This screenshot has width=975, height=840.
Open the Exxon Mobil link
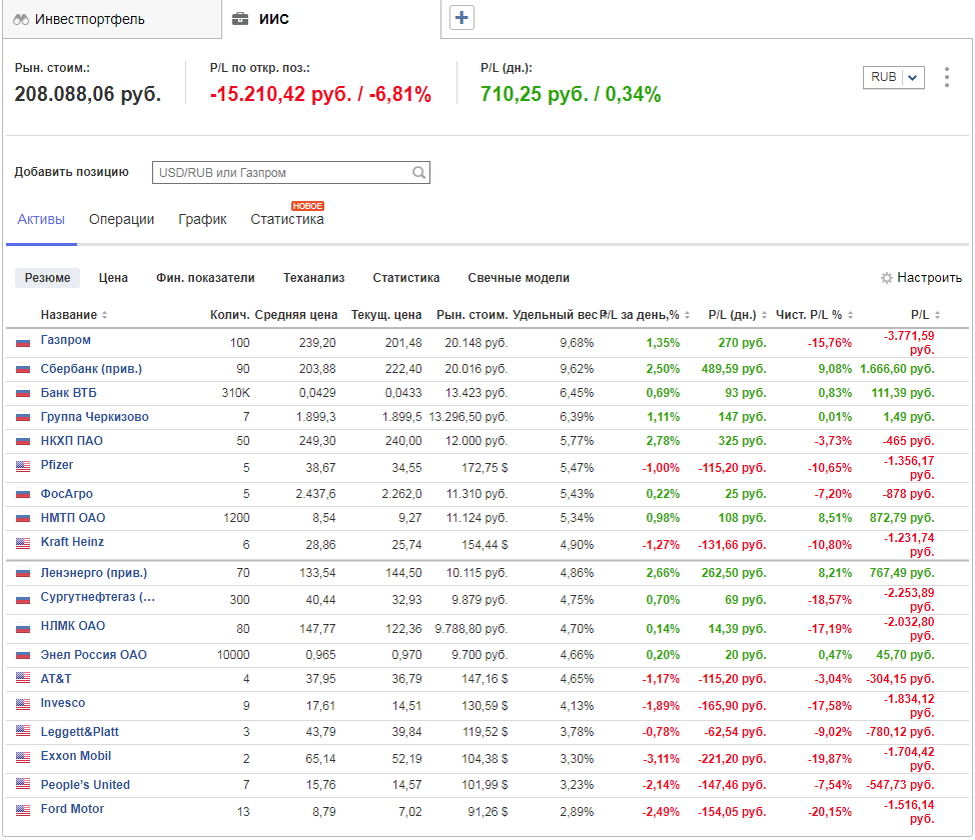pos(76,756)
